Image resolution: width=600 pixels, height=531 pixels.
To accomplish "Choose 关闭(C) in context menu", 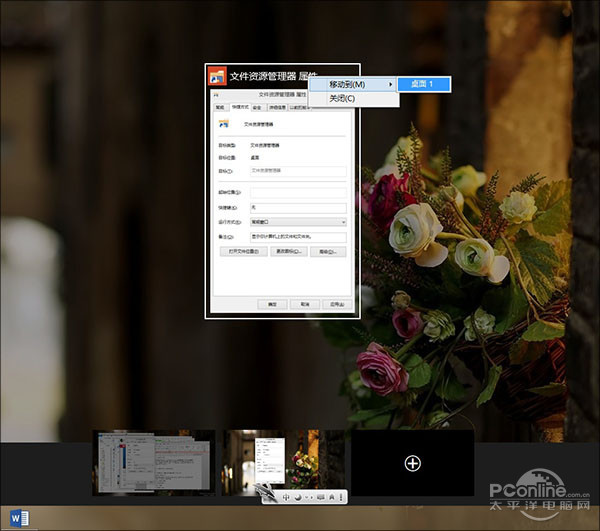I will point(343,98).
